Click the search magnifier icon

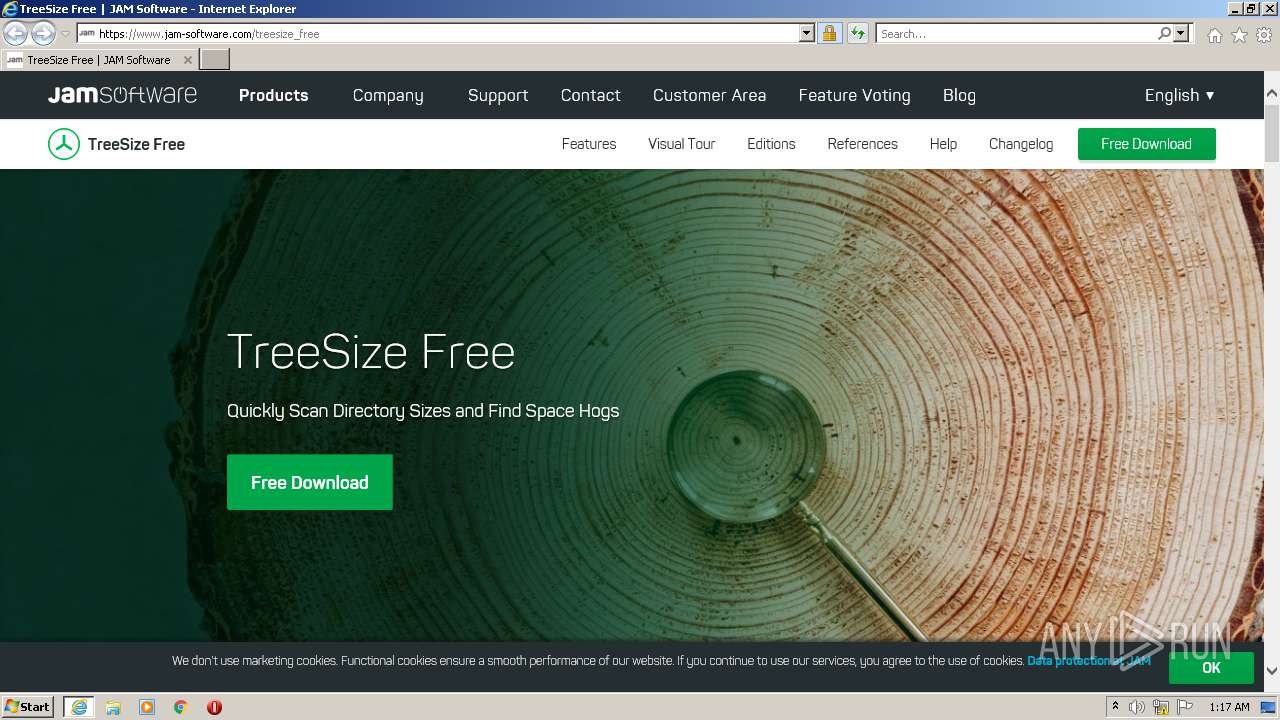pyautogui.click(x=1165, y=34)
